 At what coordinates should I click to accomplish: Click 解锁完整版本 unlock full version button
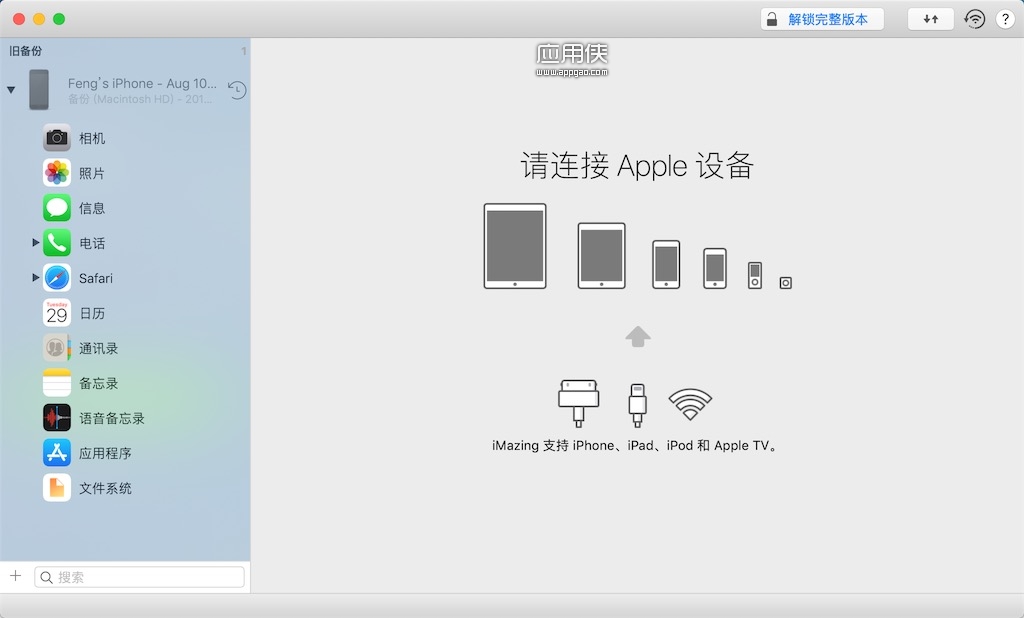coord(822,19)
